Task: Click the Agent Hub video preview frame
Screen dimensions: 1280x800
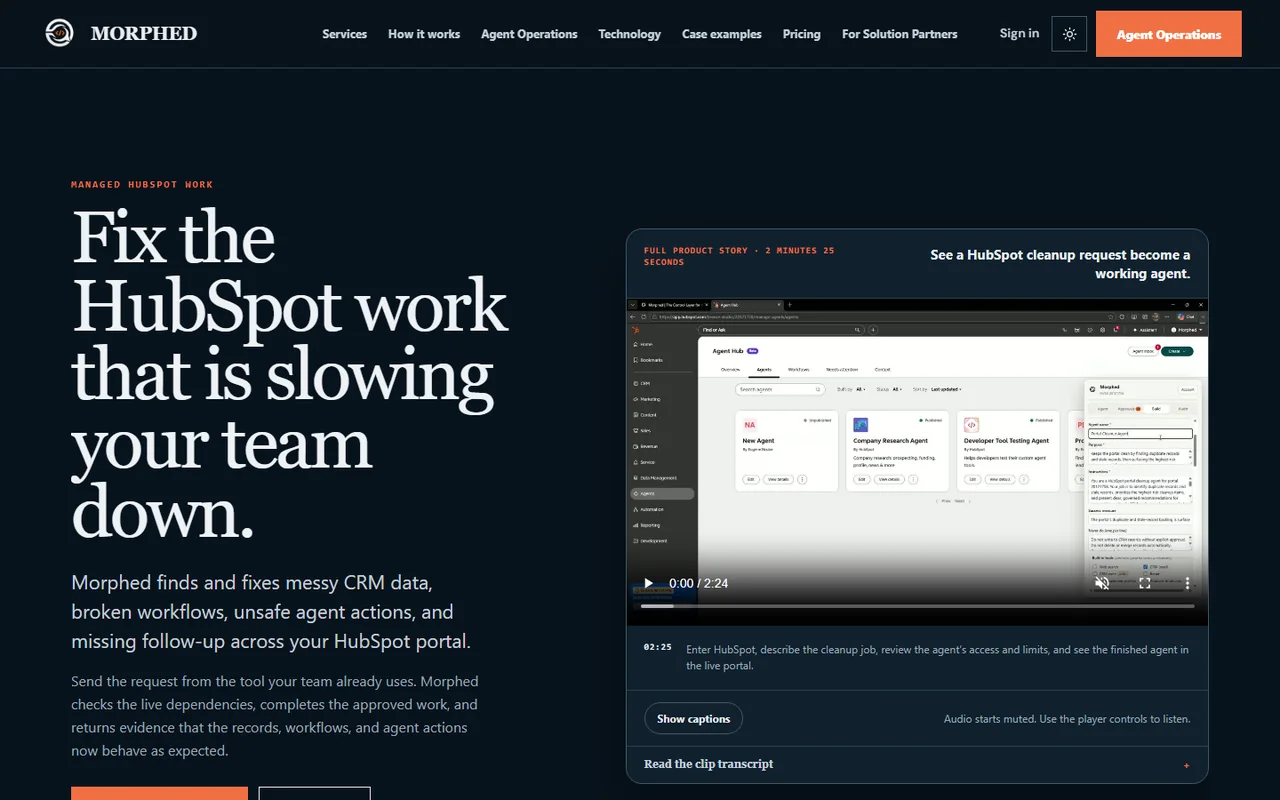Action: tap(917, 462)
